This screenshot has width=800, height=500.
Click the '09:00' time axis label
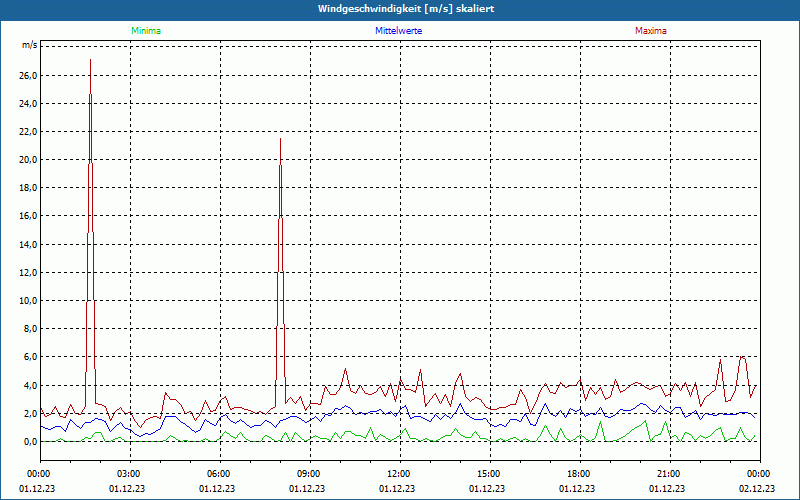click(310, 474)
